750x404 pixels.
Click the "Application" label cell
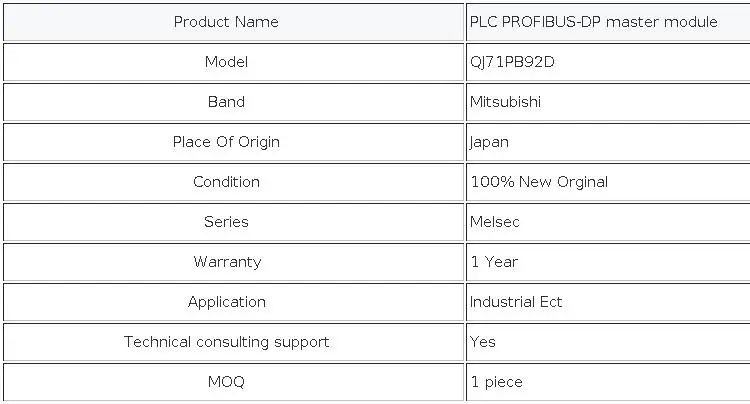click(x=227, y=302)
